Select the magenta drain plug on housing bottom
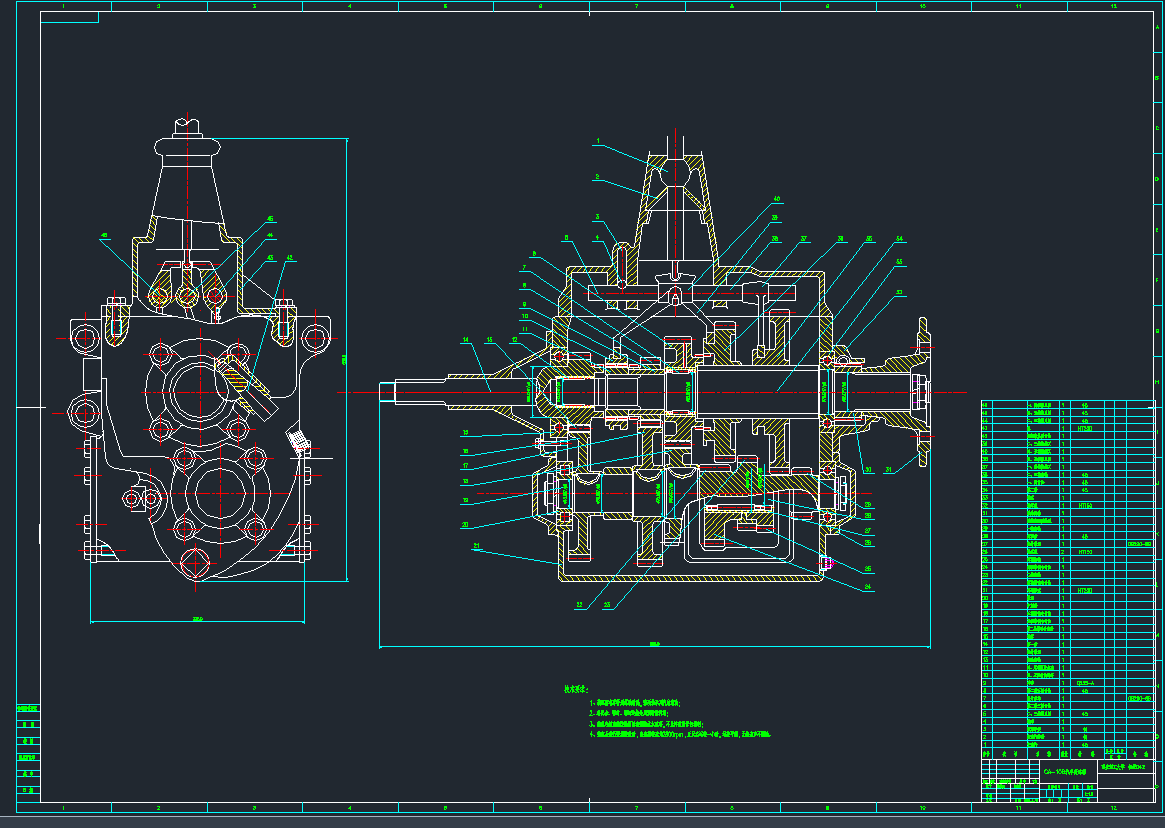The image size is (1165, 828). [825, 562]
